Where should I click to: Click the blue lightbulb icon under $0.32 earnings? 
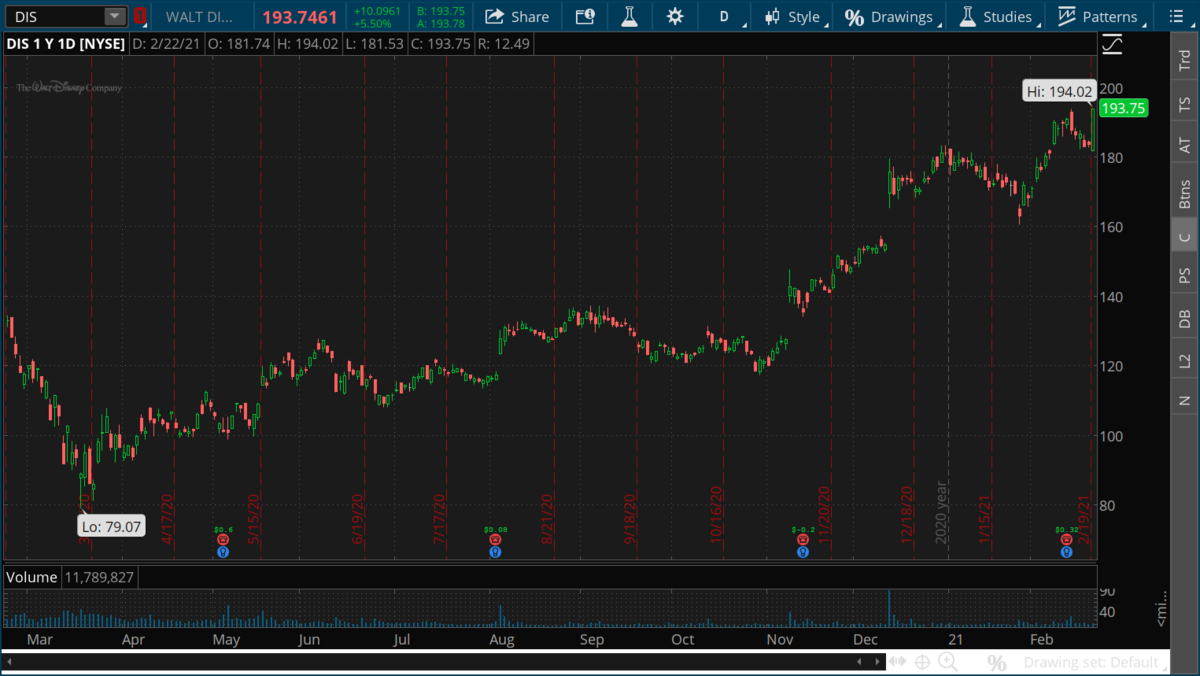click(x=1067, y=551)
